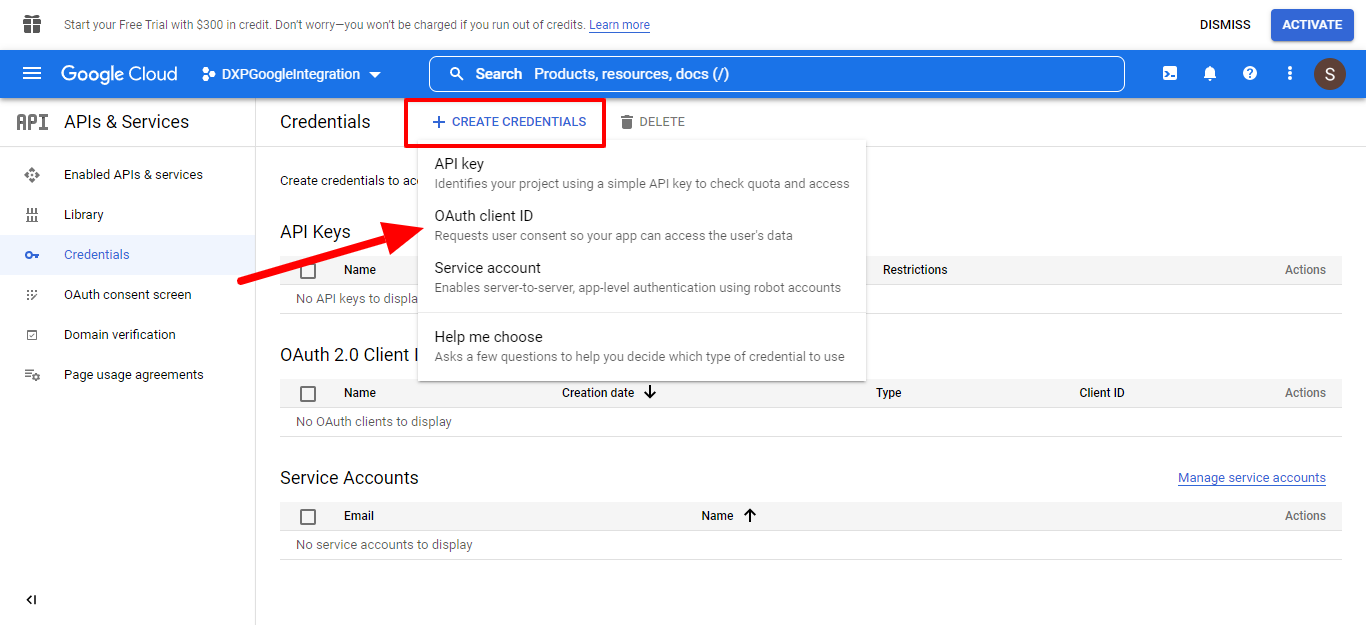Expand the Create Credentials dropdown
The height and width of the screenshot is (625, 1366).
(509, 122)
